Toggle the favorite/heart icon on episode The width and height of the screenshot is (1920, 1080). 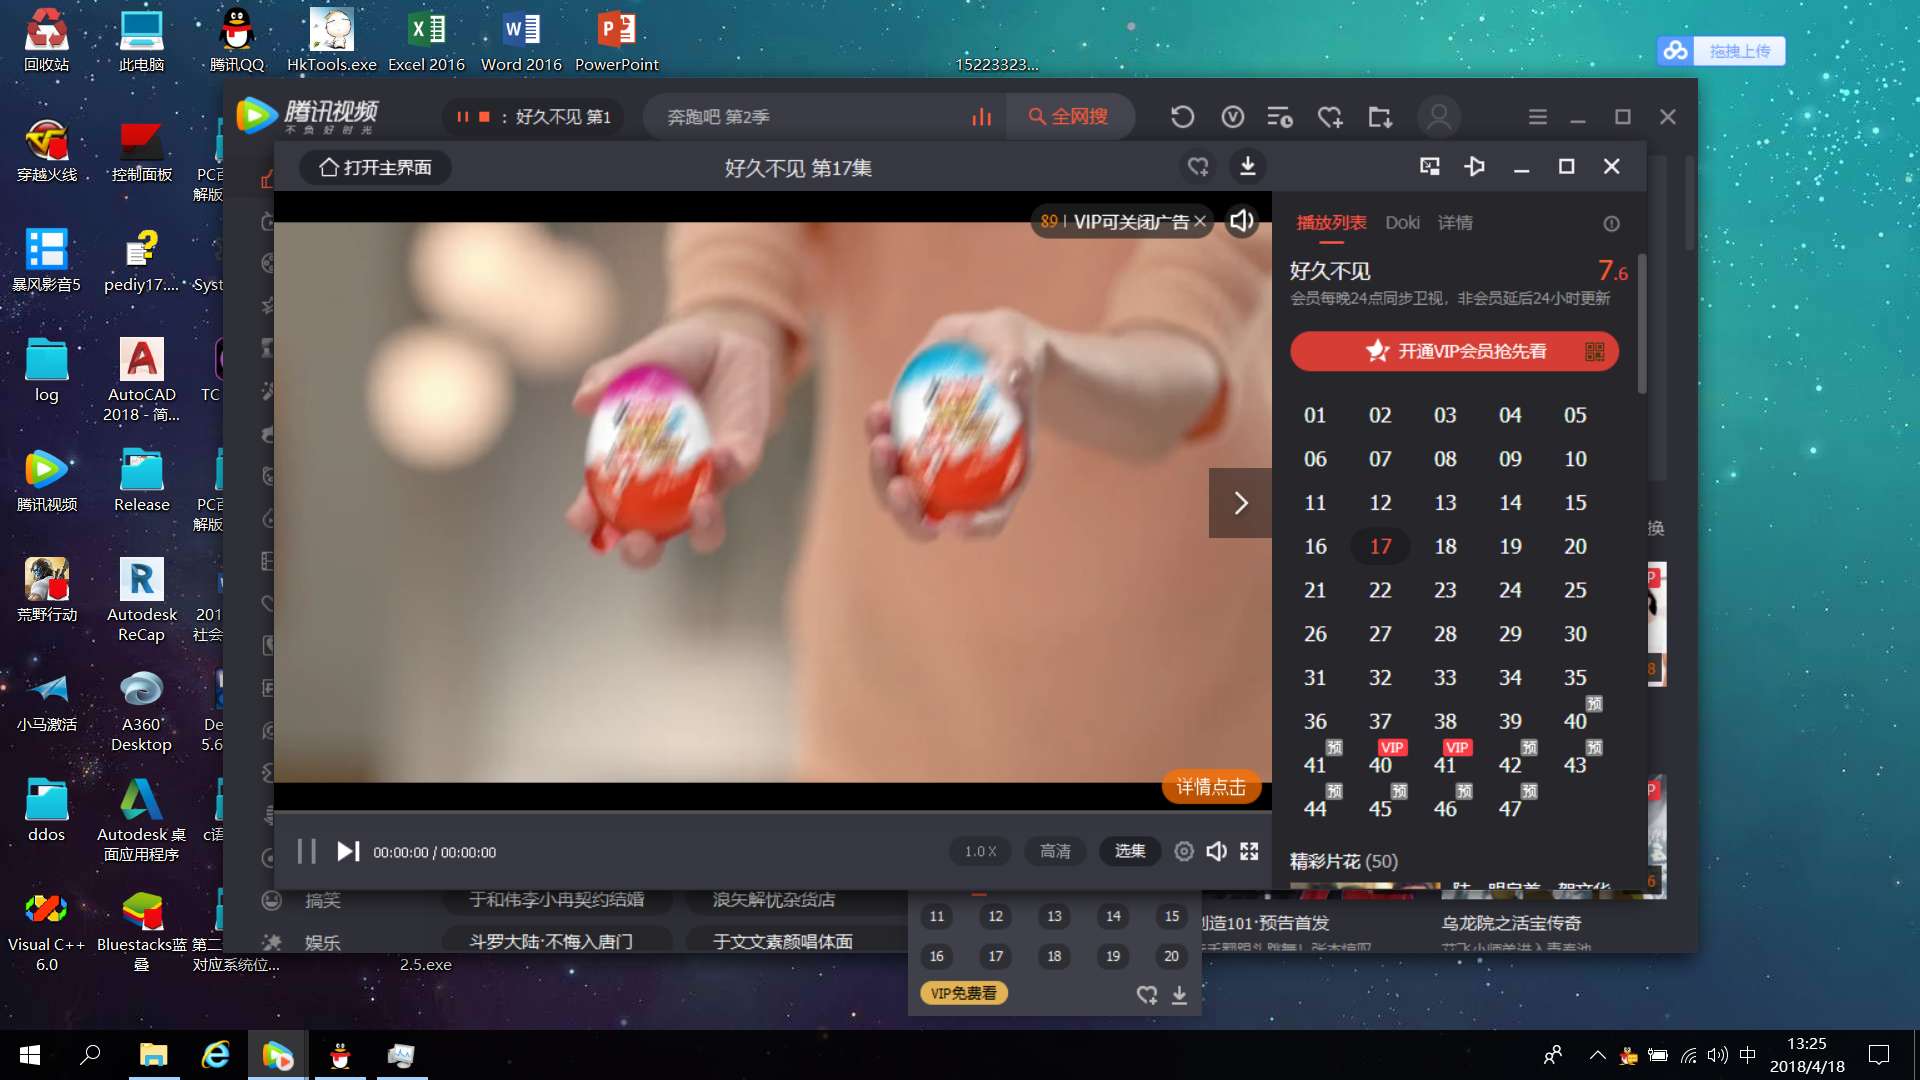click(x=1196, y=165)
